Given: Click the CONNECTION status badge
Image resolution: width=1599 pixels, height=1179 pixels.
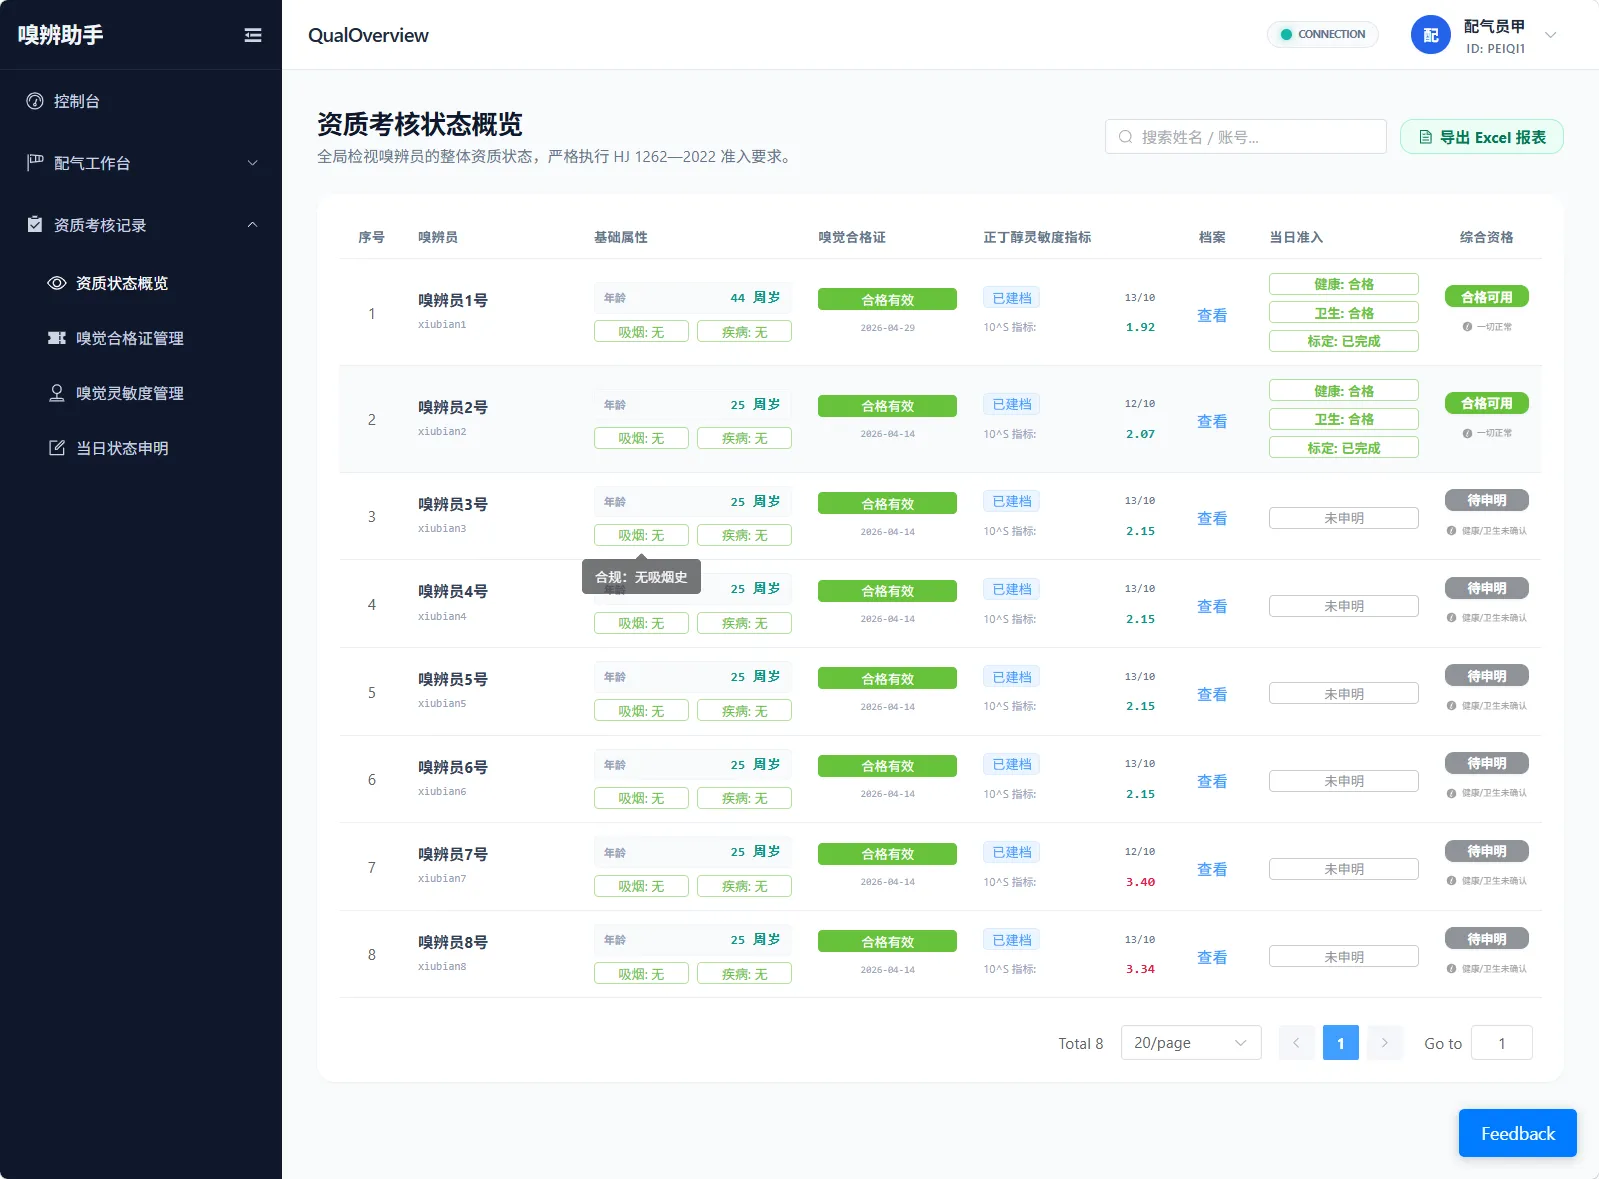Looking at the screenshot, I should click(1322, 34).
